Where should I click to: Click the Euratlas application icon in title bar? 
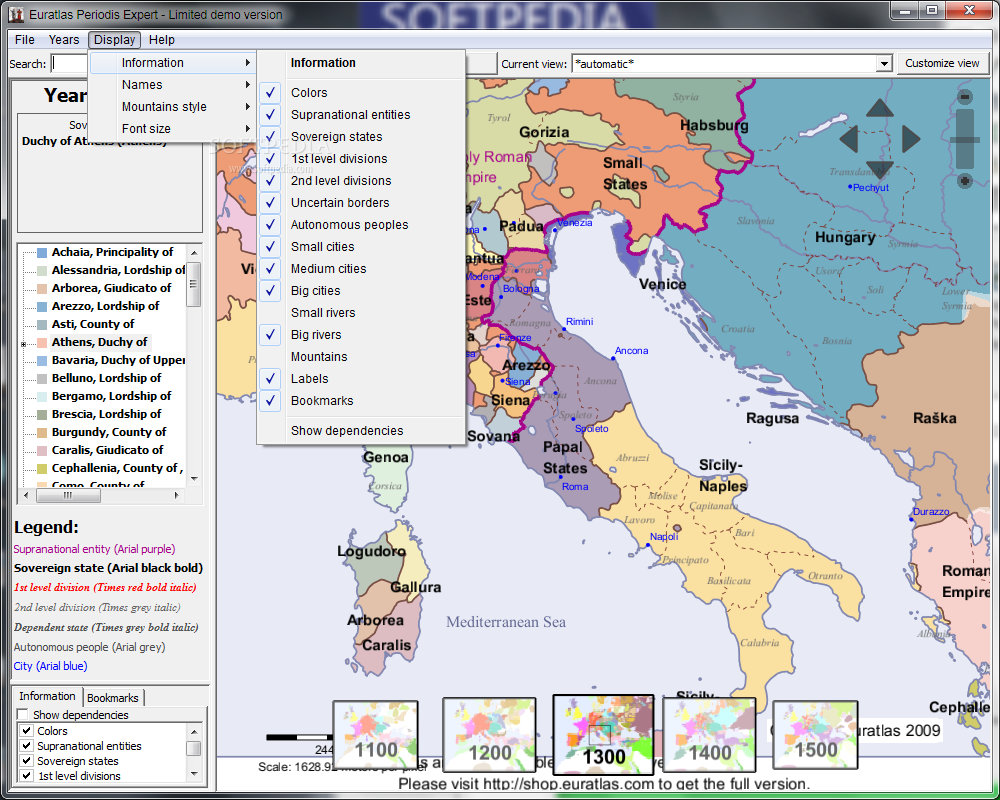16,14
